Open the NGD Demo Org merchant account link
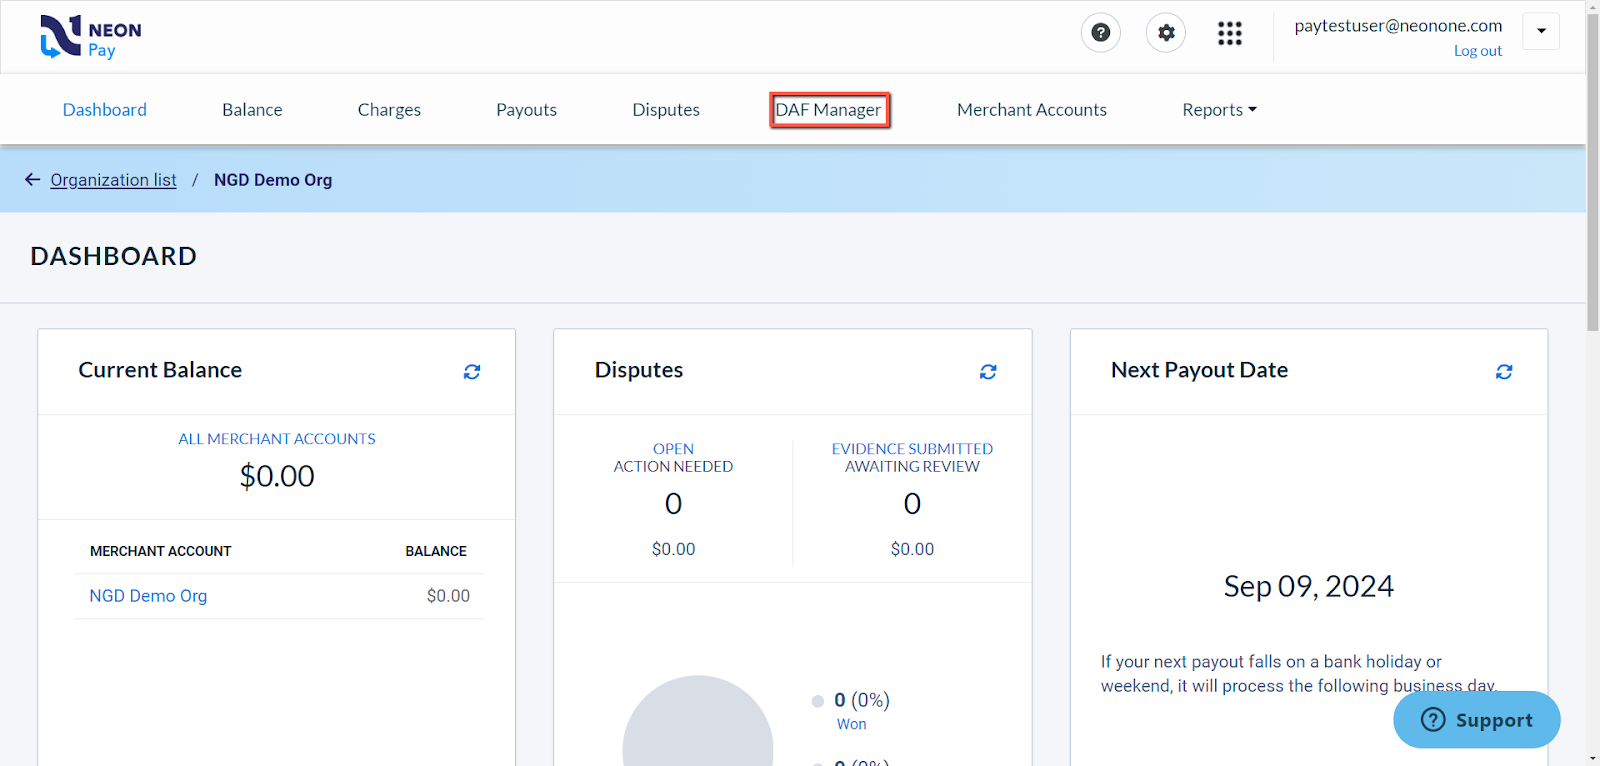The image size is (1600, 766). pyautogui.click(x=148, y=596)
